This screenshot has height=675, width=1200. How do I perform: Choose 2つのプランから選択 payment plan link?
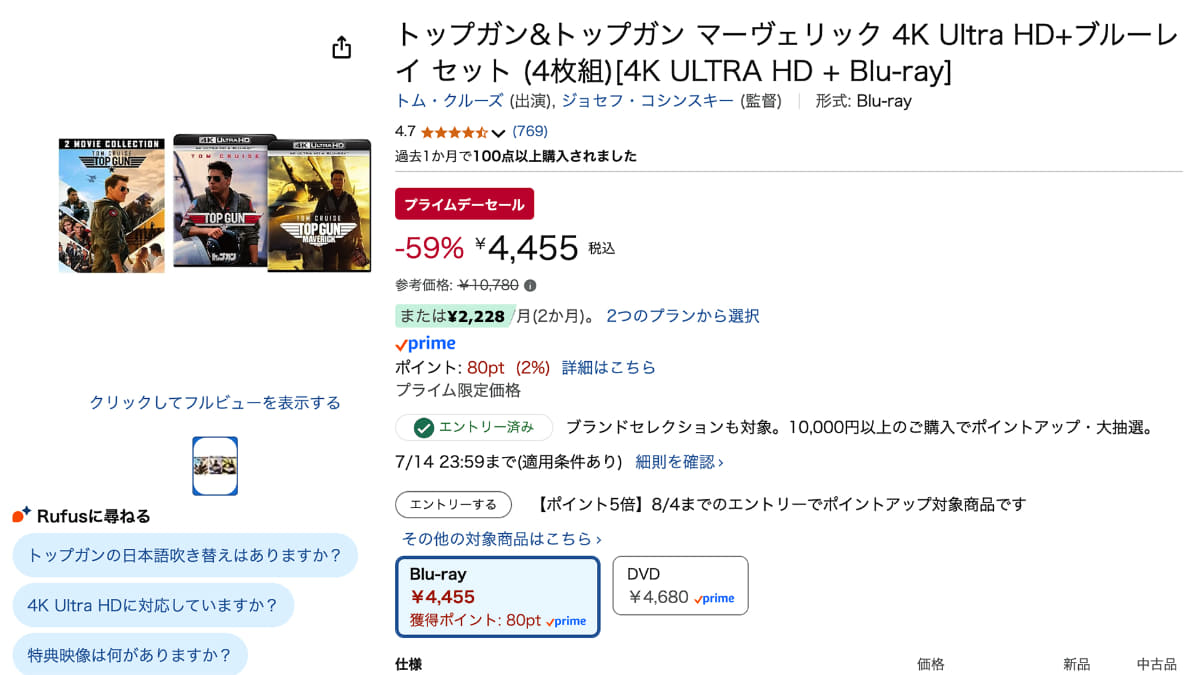click(x=682, y=316)
